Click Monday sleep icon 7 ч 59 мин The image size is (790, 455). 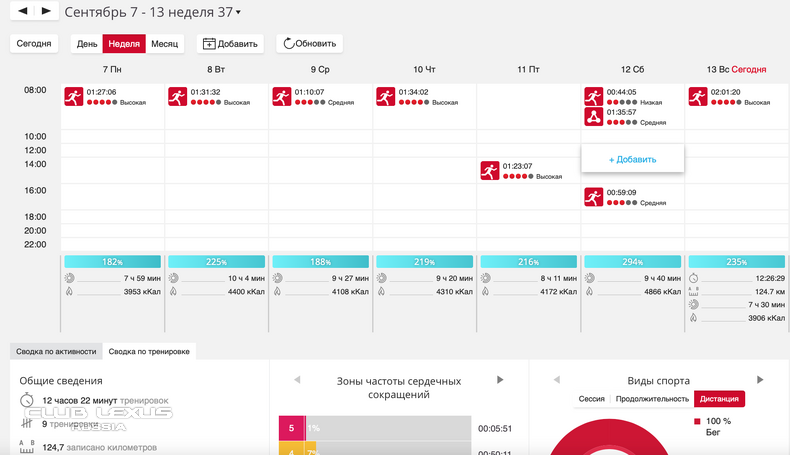click(70, 278)
